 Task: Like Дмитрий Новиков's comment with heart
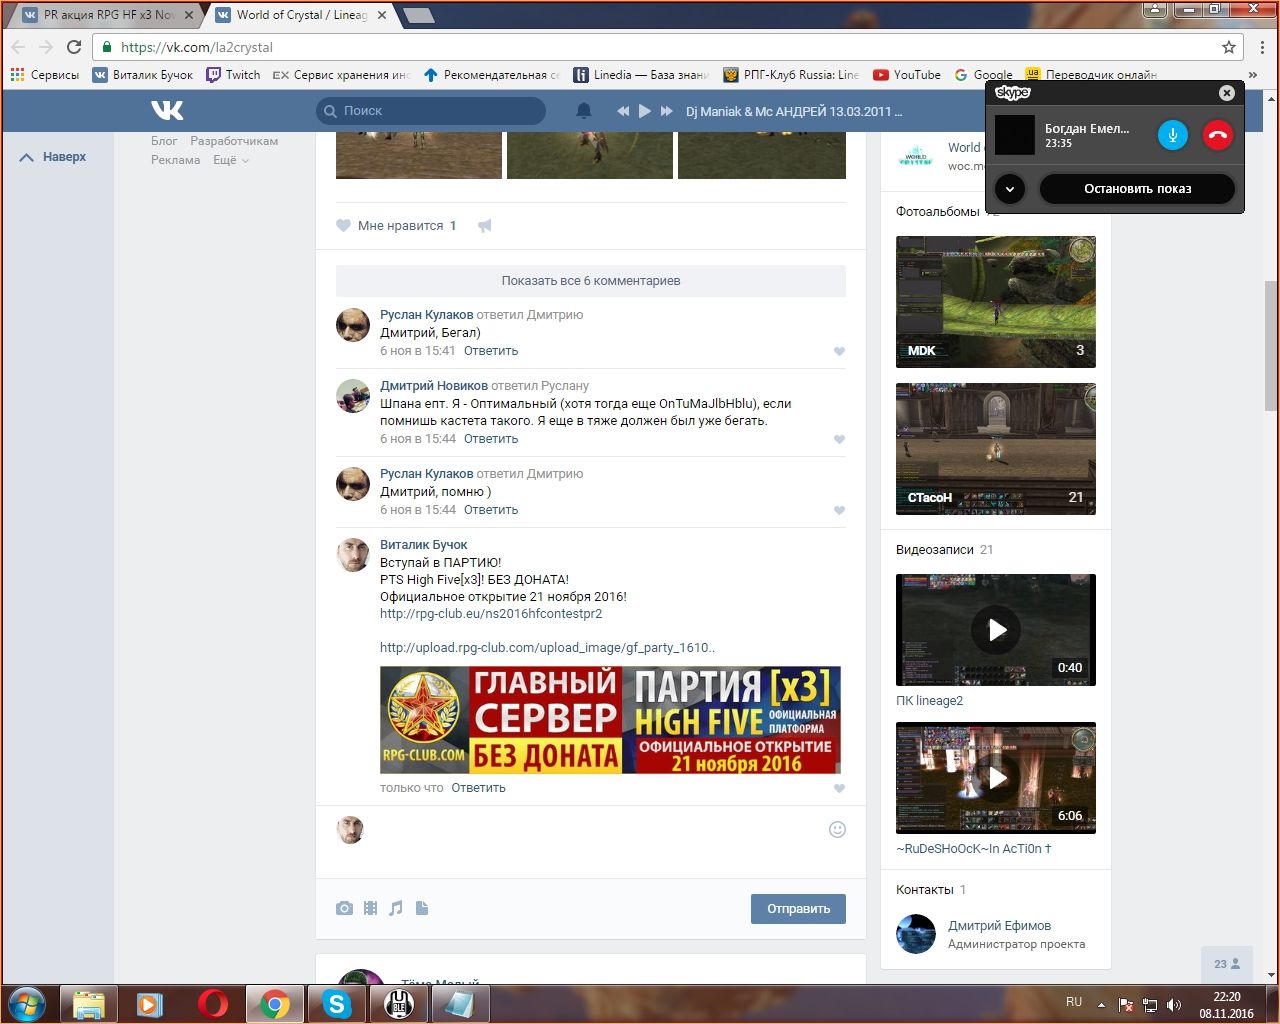coord(839,440)
